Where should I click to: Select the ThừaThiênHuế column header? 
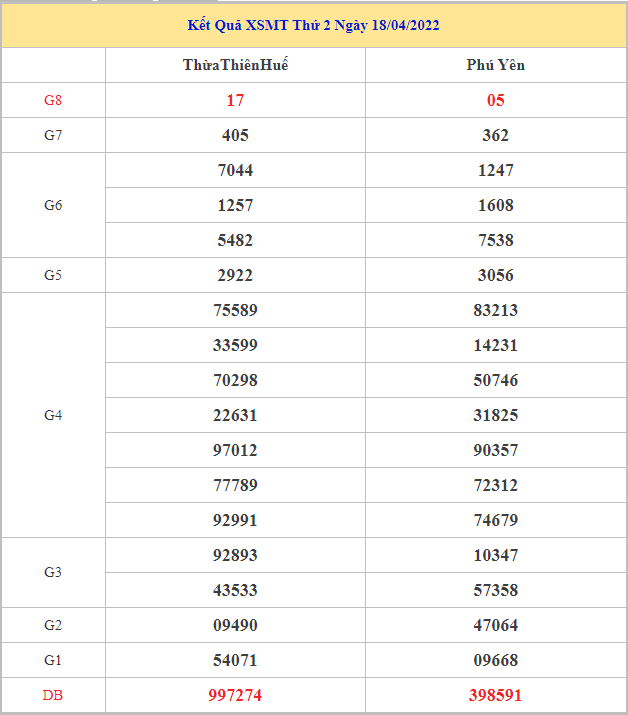[235, 65]
